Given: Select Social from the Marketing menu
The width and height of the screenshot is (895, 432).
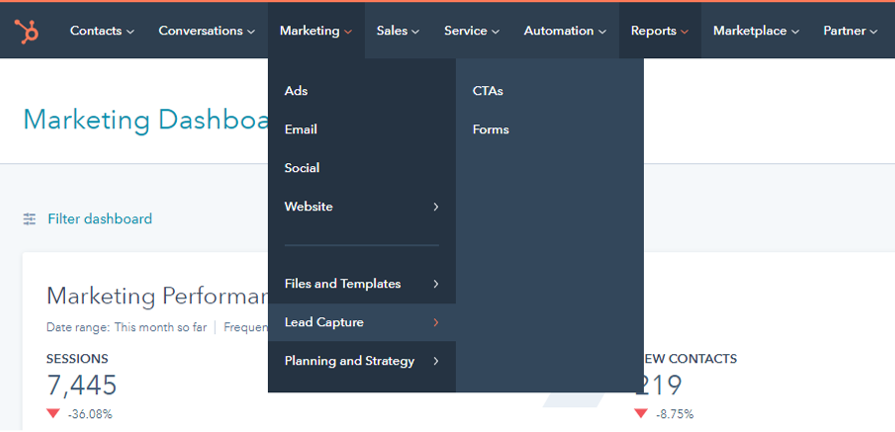Looking at the screenshot, I should [362, 168].
